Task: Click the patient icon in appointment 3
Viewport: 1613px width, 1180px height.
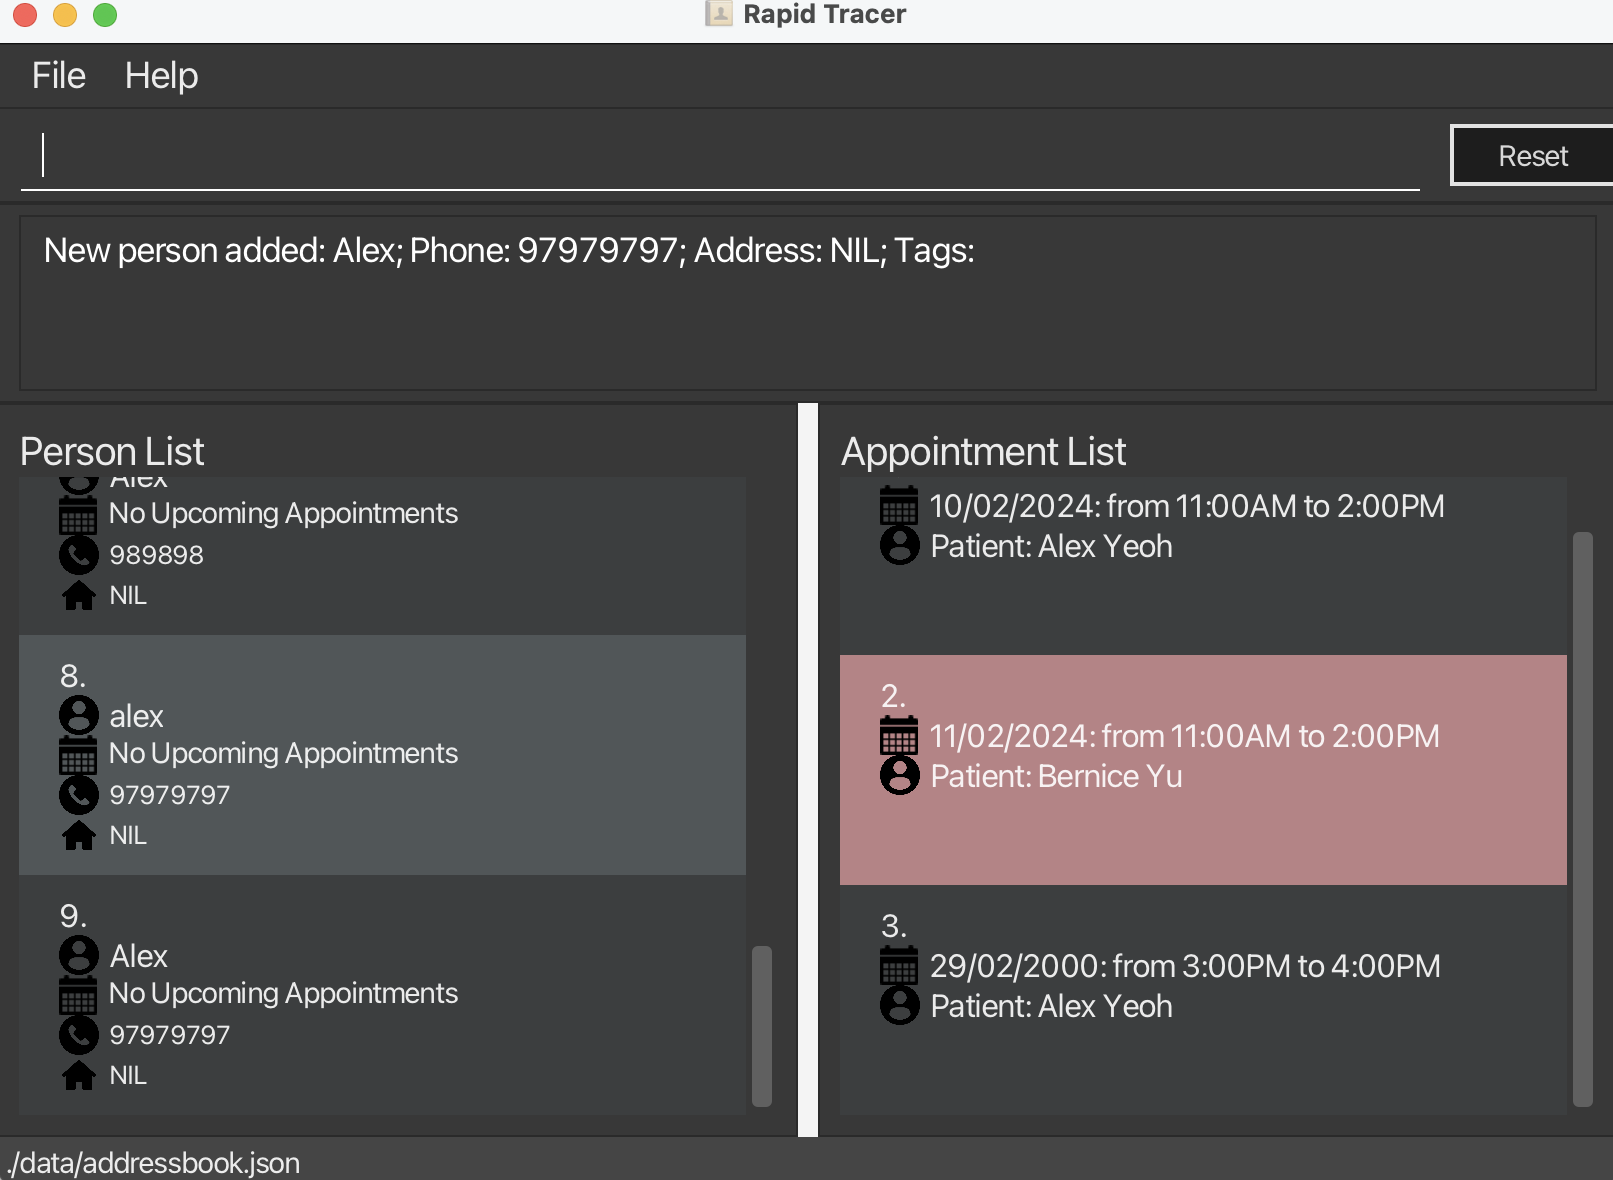Action: click(x=900, y=1006)
